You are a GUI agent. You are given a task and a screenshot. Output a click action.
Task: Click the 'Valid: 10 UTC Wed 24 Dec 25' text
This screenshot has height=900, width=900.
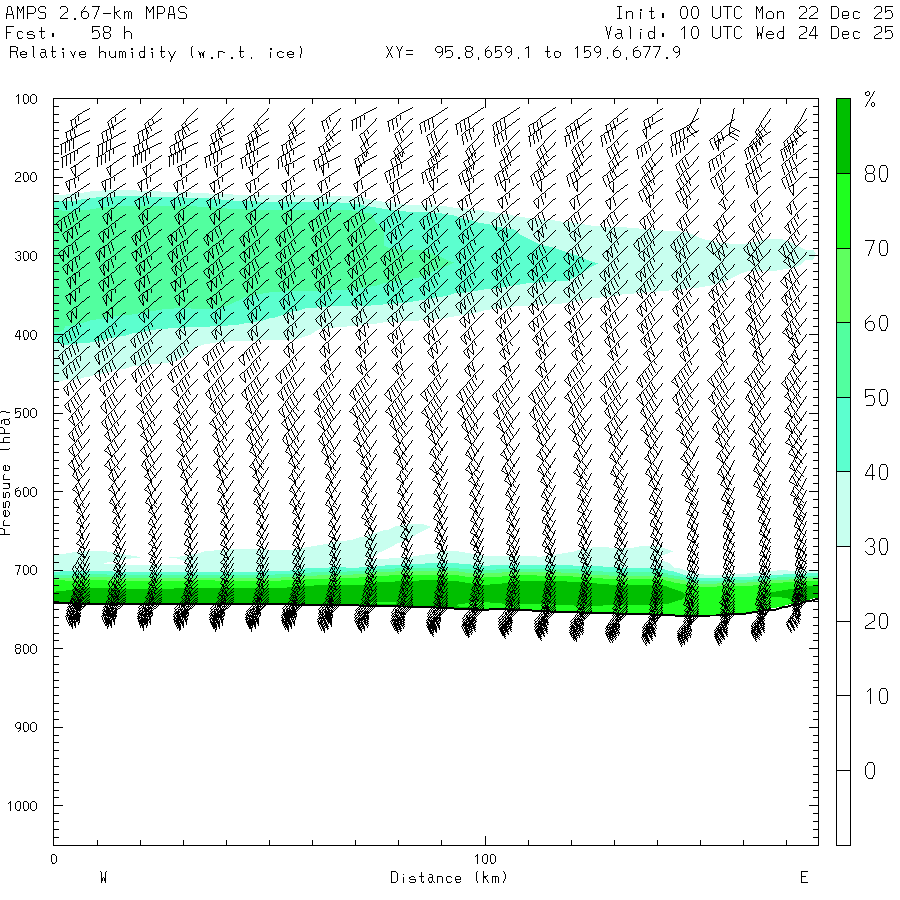click(x=748, y=33)
